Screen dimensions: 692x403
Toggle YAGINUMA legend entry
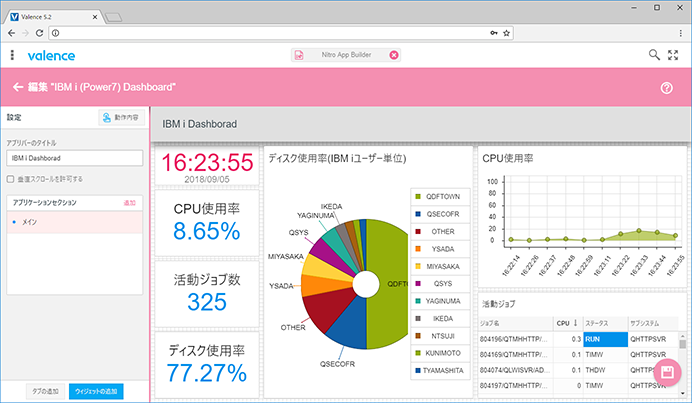(x=440, y=301)
